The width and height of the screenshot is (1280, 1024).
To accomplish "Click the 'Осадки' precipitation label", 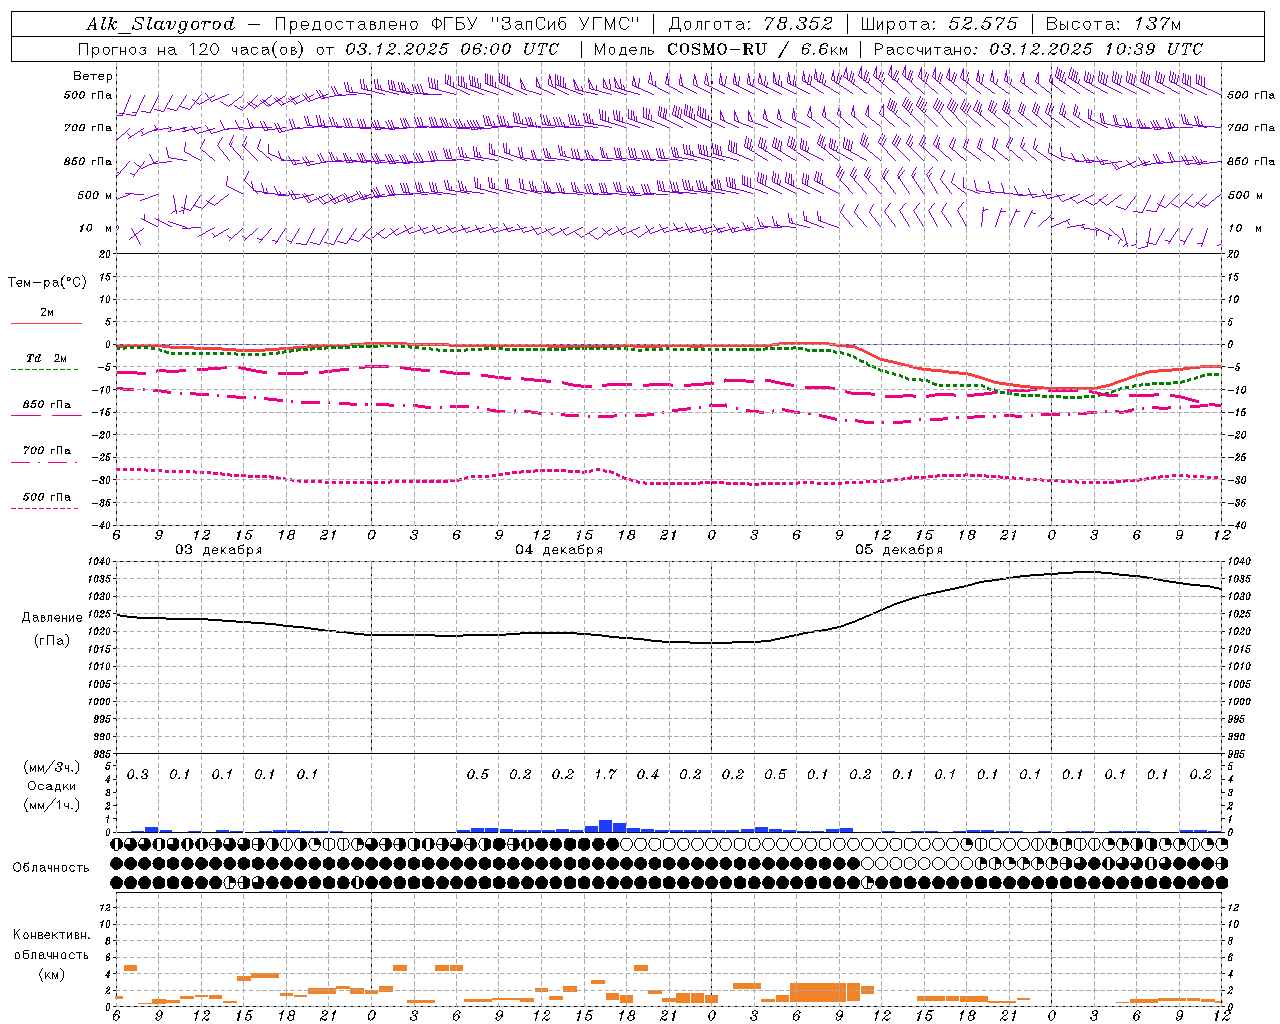I will (x=51, y=786).
